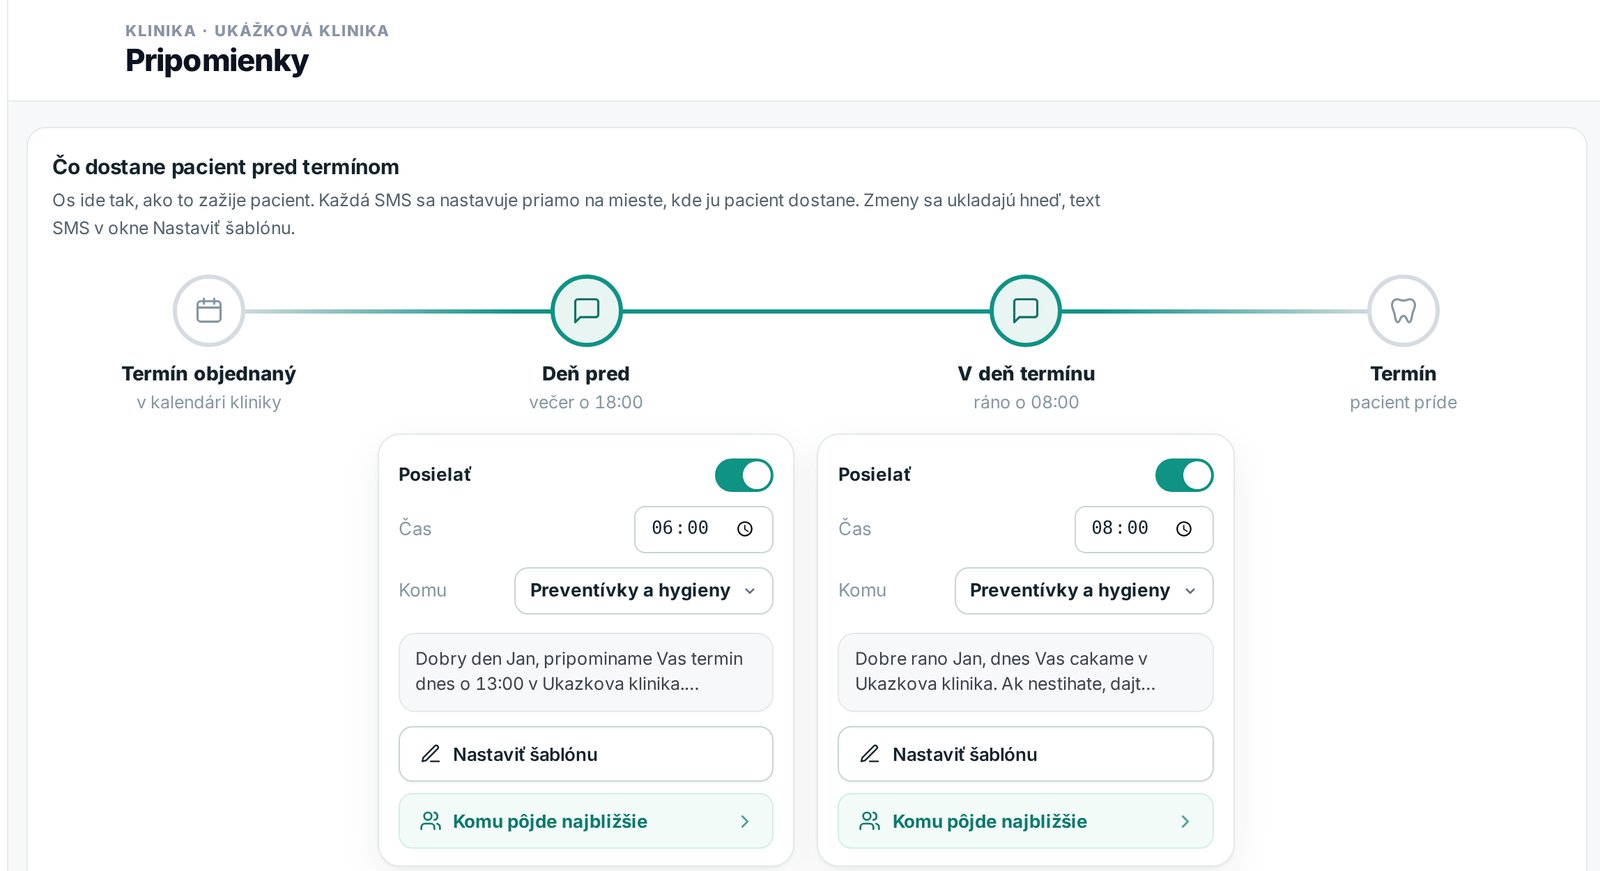Select the Deň pred chat bubble icon

coord(587,310)
